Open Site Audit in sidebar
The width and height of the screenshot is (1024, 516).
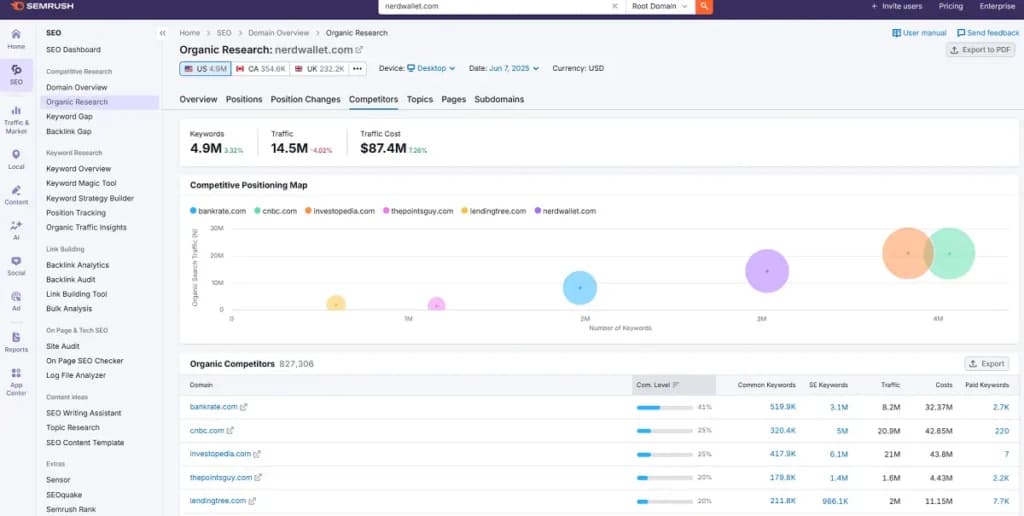pos(63,346)
